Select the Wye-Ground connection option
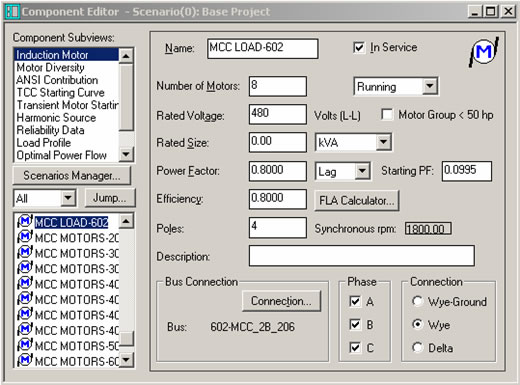The width and height of the screenshot is (520, 385). [417, 301]
